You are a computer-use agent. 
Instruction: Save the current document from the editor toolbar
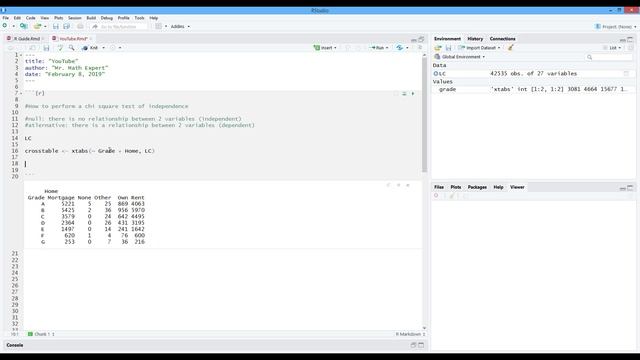click(x=47, y=48)
